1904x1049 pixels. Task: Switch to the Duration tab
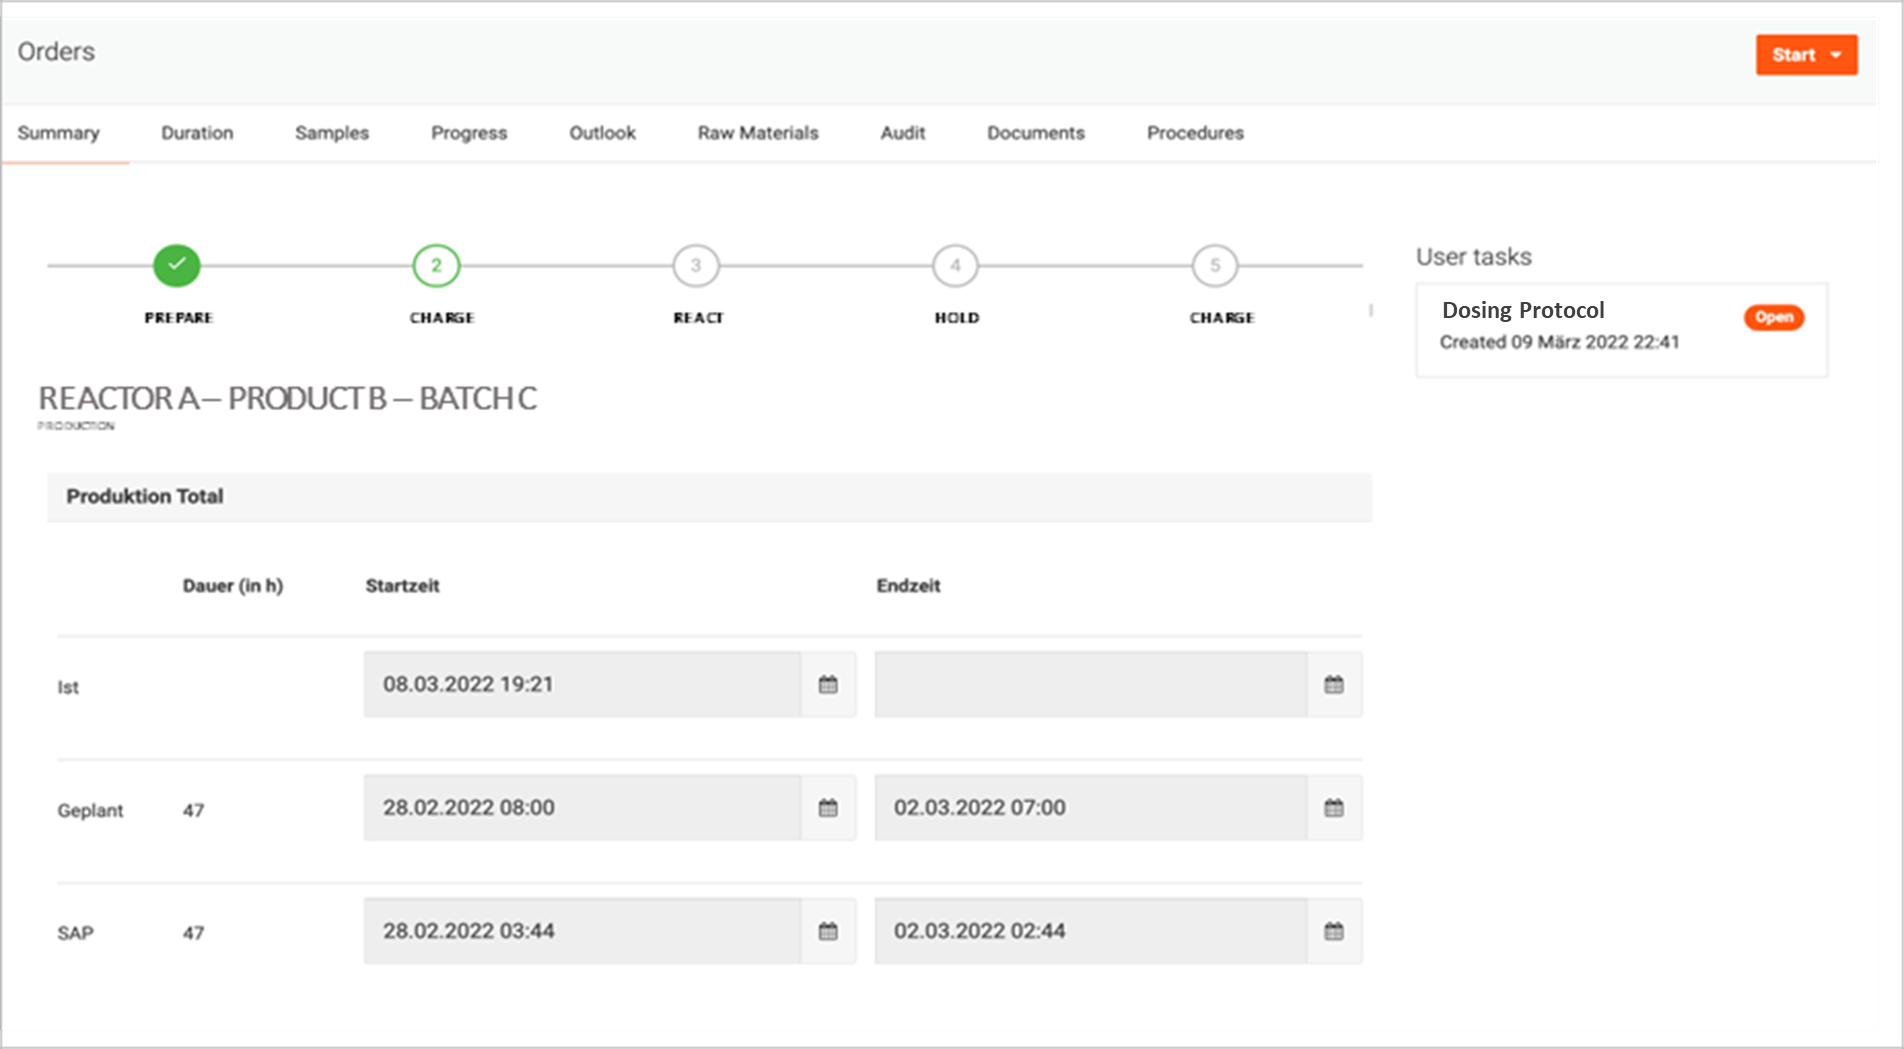pos(197,133)
